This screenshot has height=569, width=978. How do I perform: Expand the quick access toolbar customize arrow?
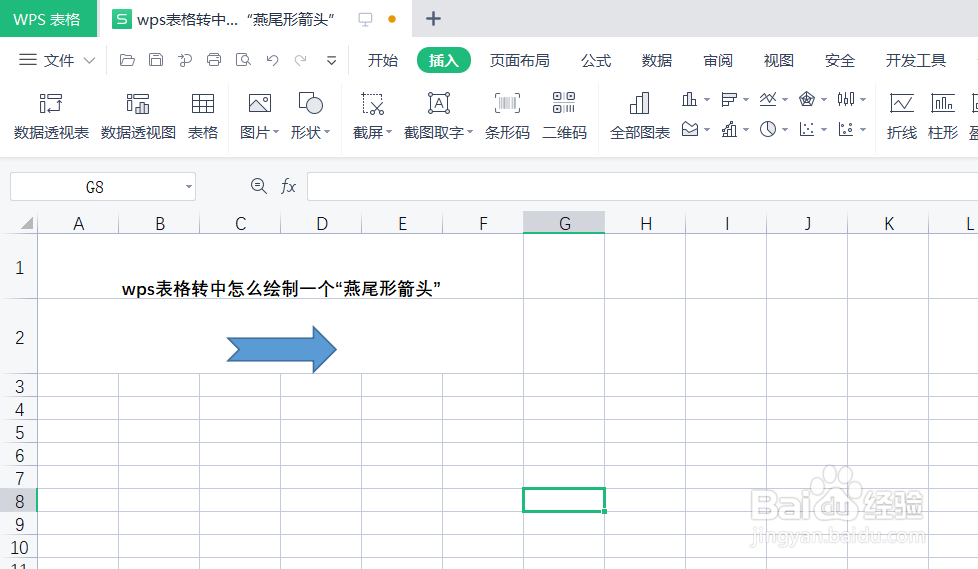tap(332, 61)
